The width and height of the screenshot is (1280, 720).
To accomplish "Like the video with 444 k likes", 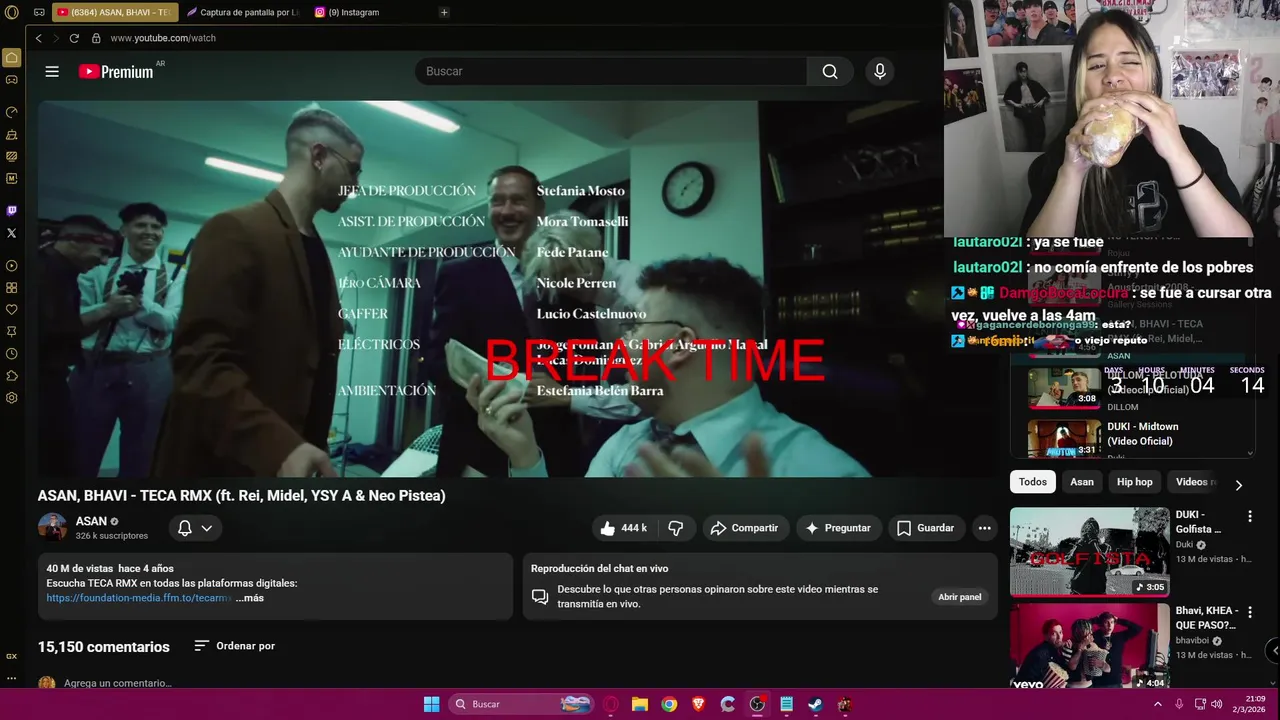I will point(623,528).
